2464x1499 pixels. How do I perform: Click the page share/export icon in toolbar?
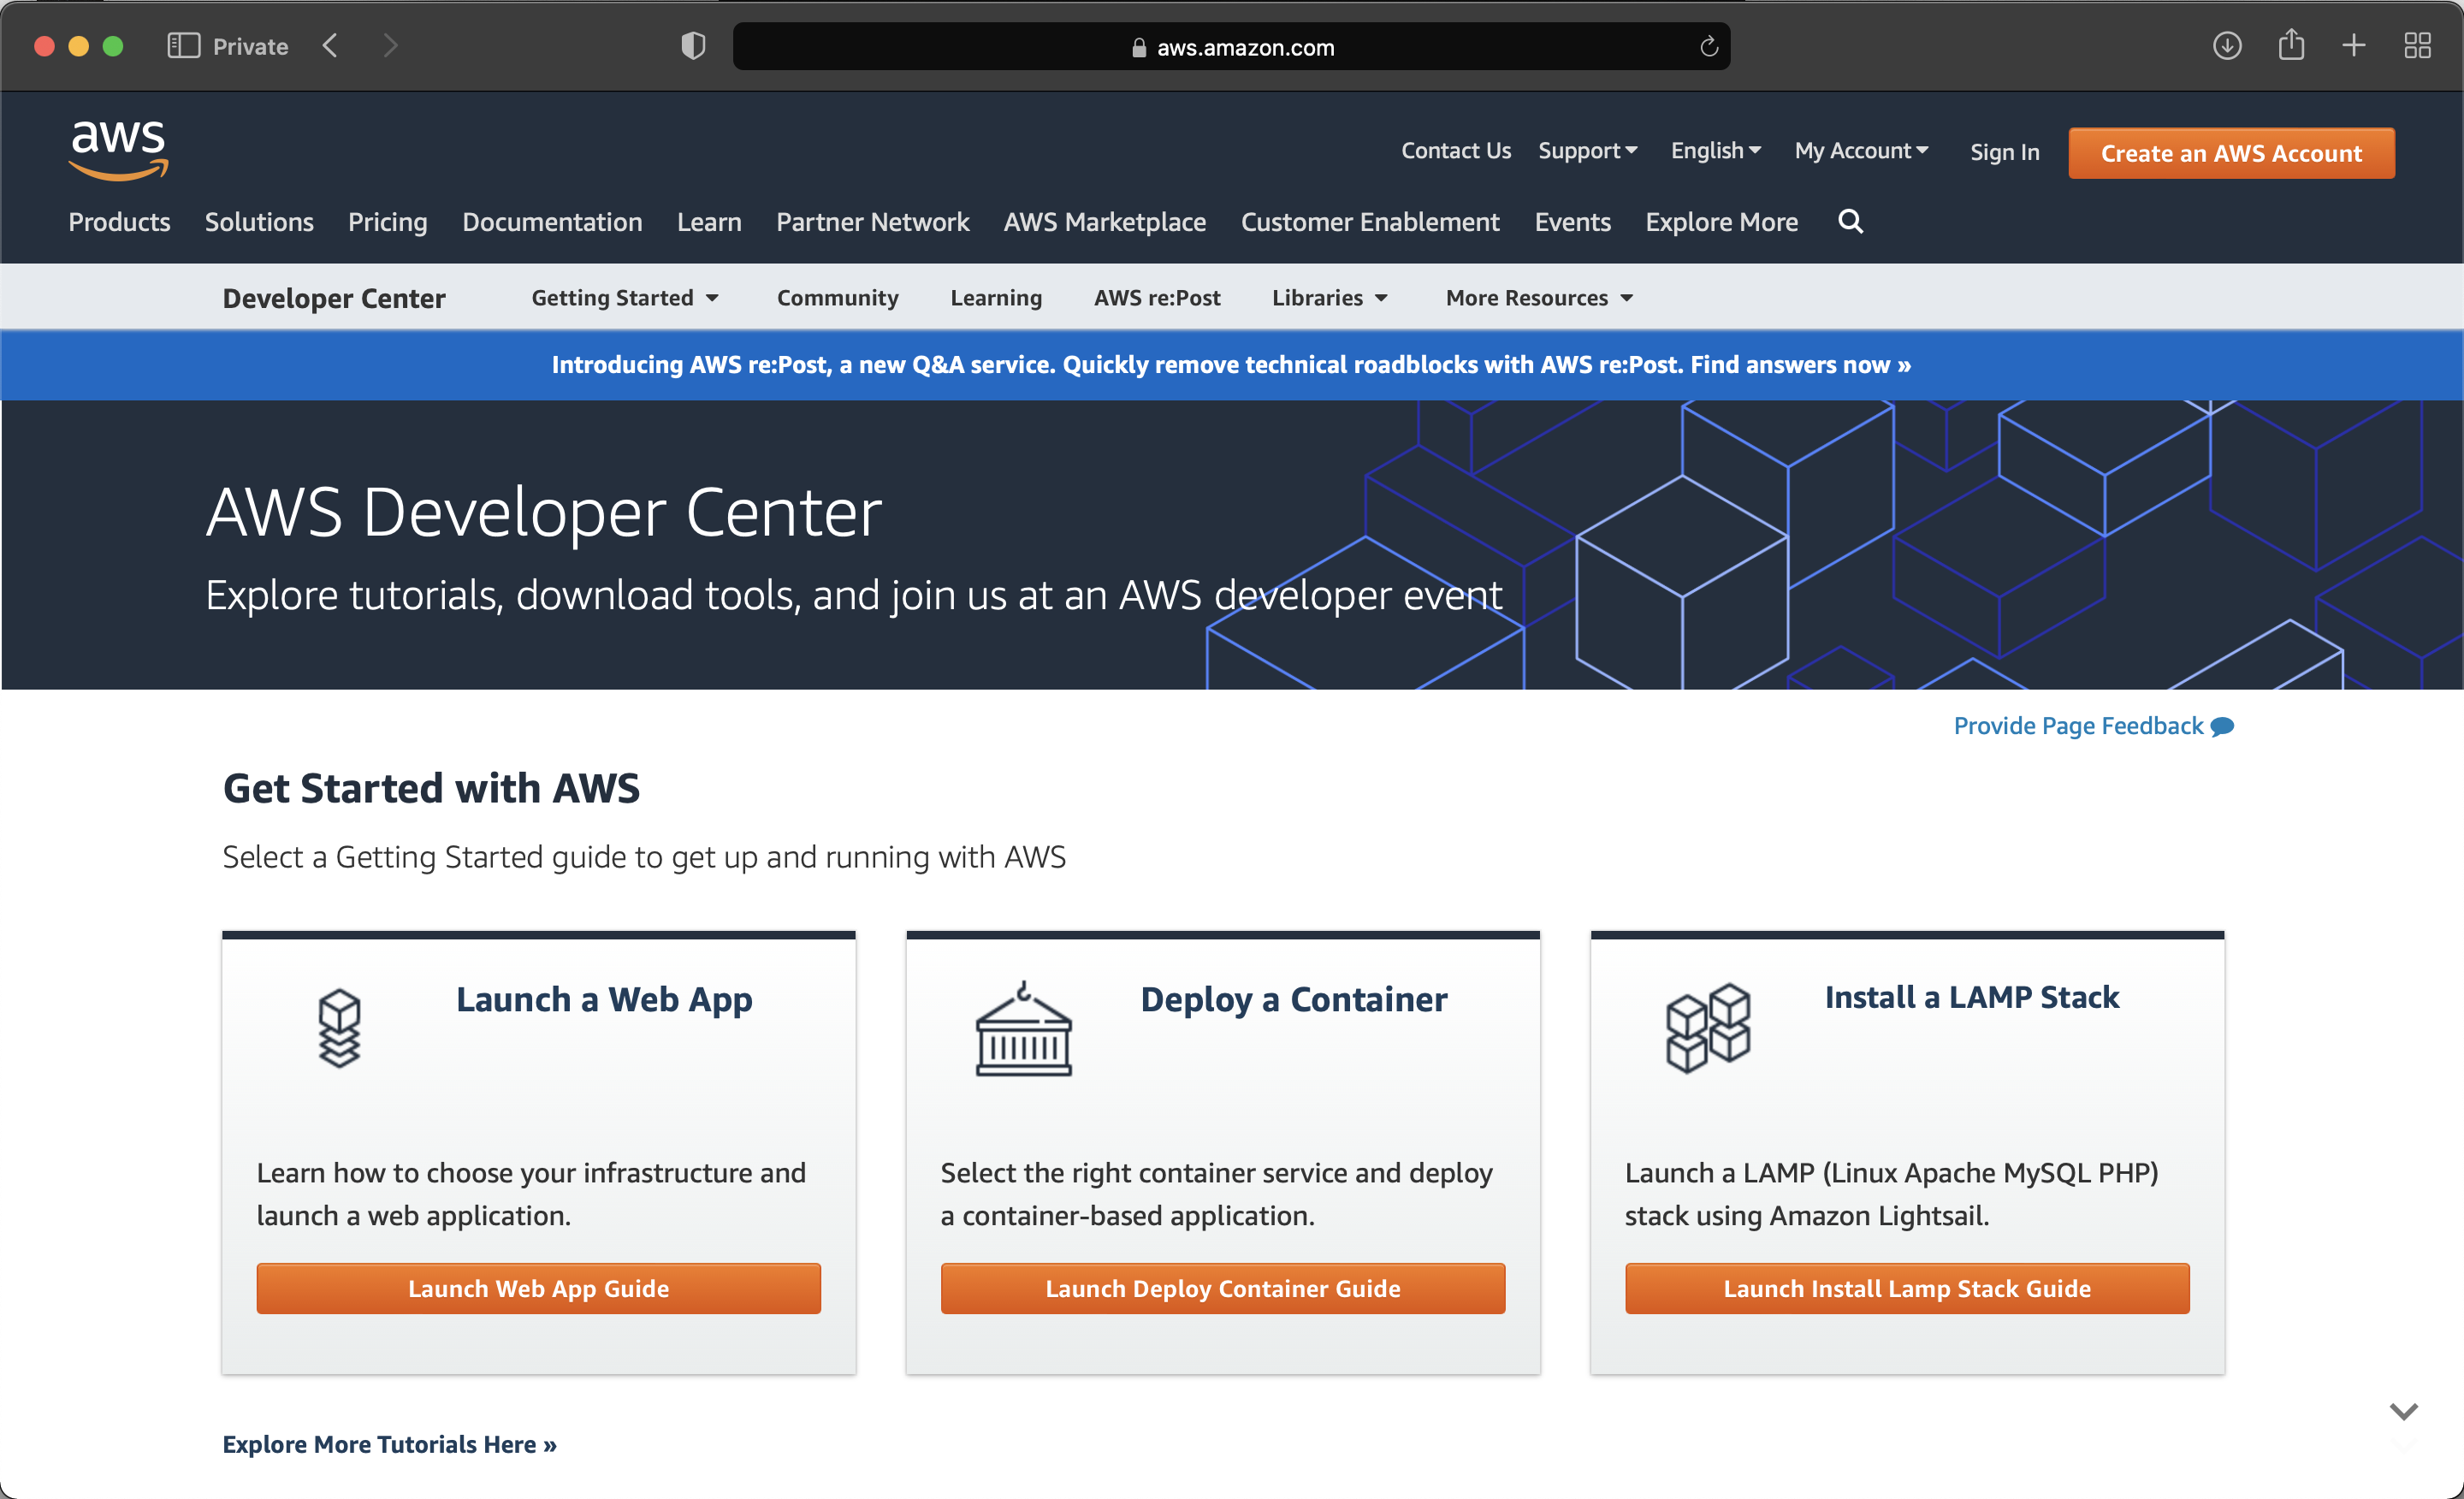2291,45
